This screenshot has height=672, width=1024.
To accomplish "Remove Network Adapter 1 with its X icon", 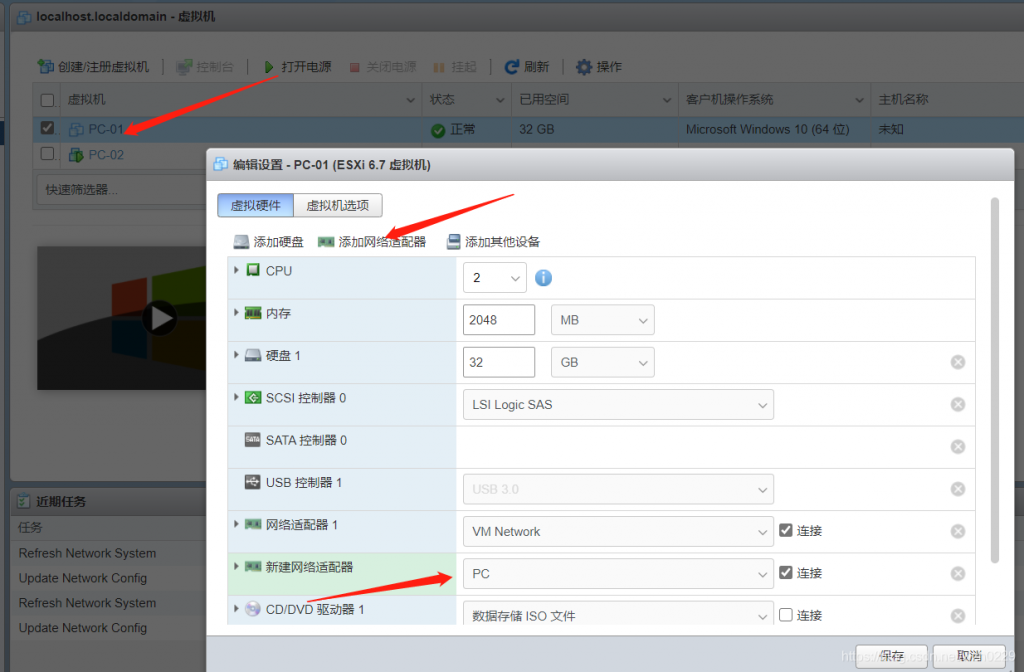I will [958, 532].
